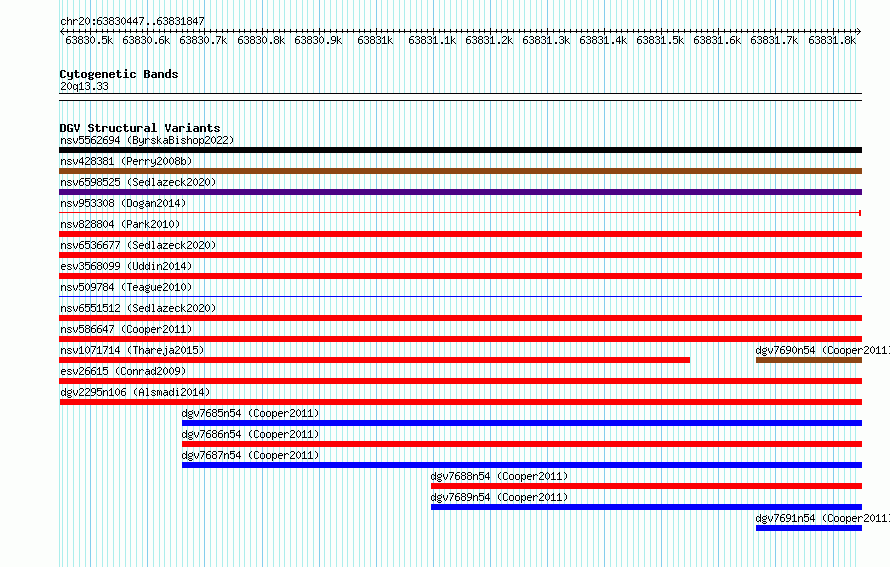Open nsv6598525 (Sedlazeck2020) variant label
The height and width of the screenshot is (567, 890).
click(138, 182)
